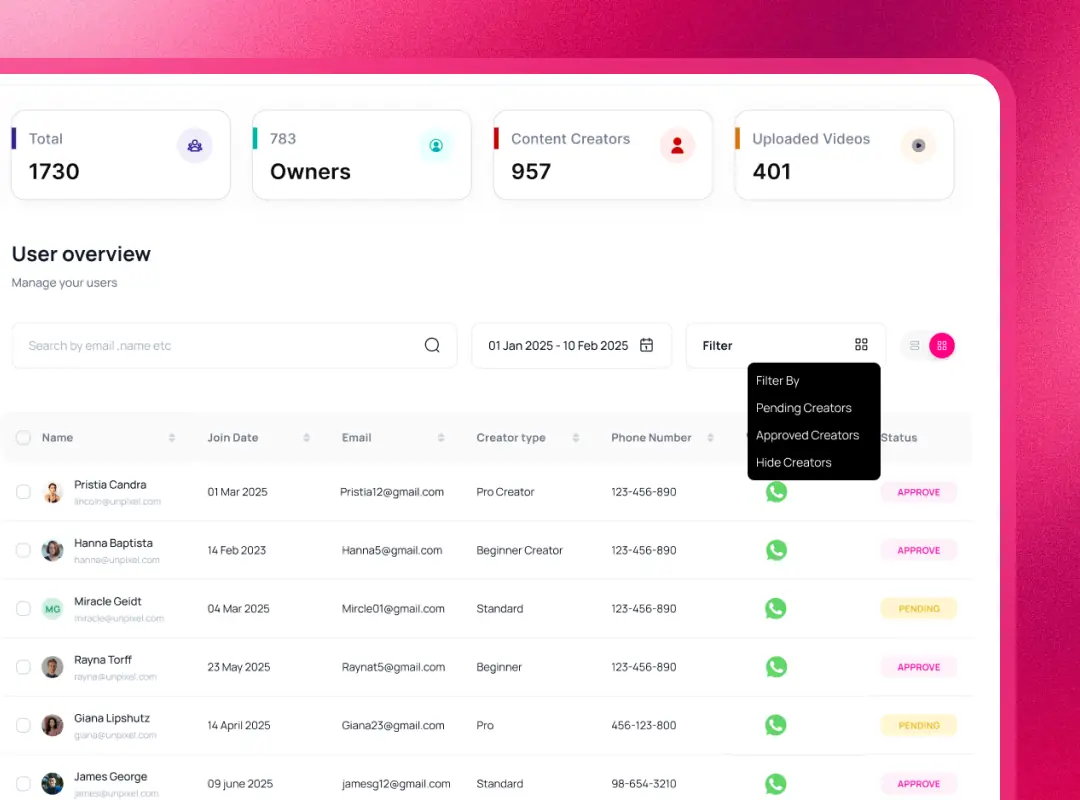This screenshot has width=1080, height=800.
Task: Click the name Giana Lipshutz
Action: pyautogui.click(x=112, y=718)
